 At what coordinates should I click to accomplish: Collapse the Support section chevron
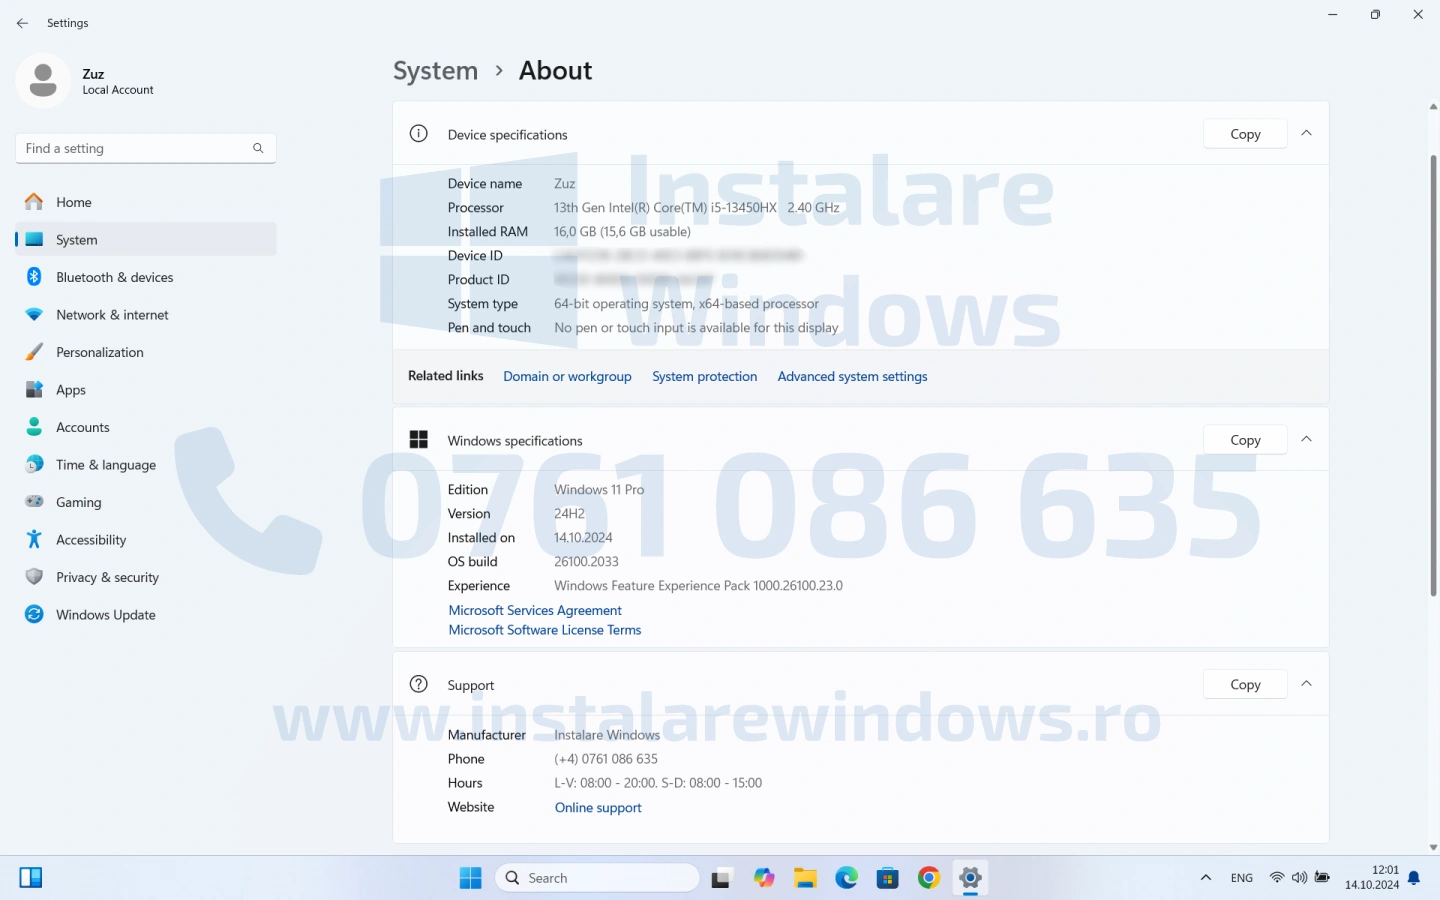click(1306, 684)
